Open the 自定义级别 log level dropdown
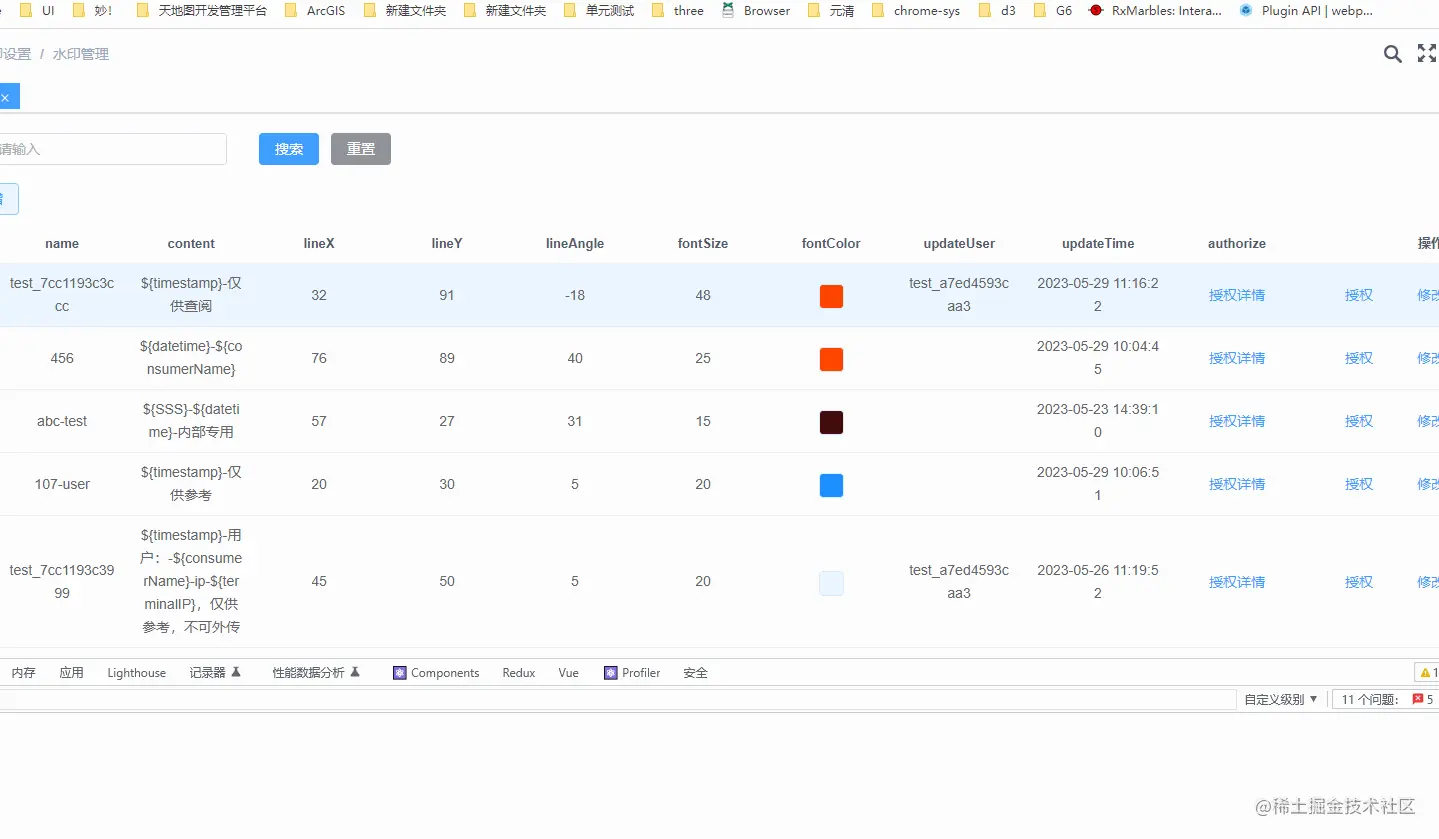The height and width of the screenshot is (839, 1439). [x=1281, y=700]
